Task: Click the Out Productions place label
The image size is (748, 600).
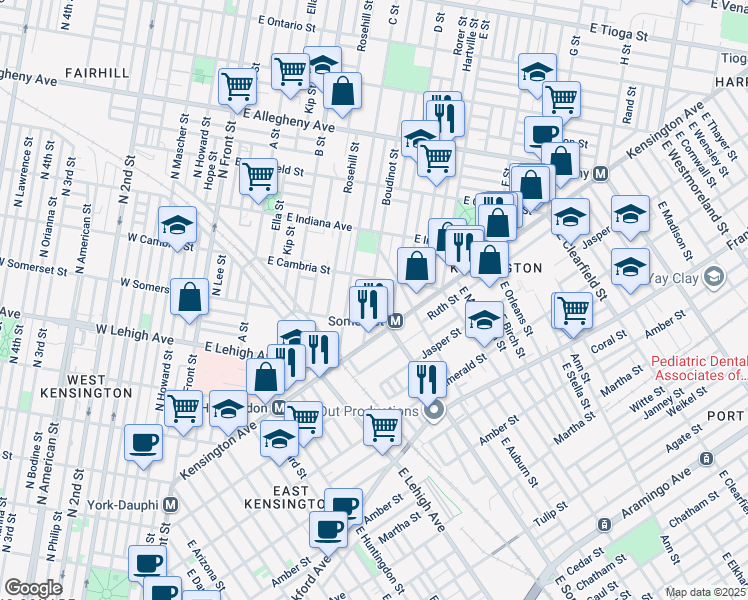Action: pos(369,411)
